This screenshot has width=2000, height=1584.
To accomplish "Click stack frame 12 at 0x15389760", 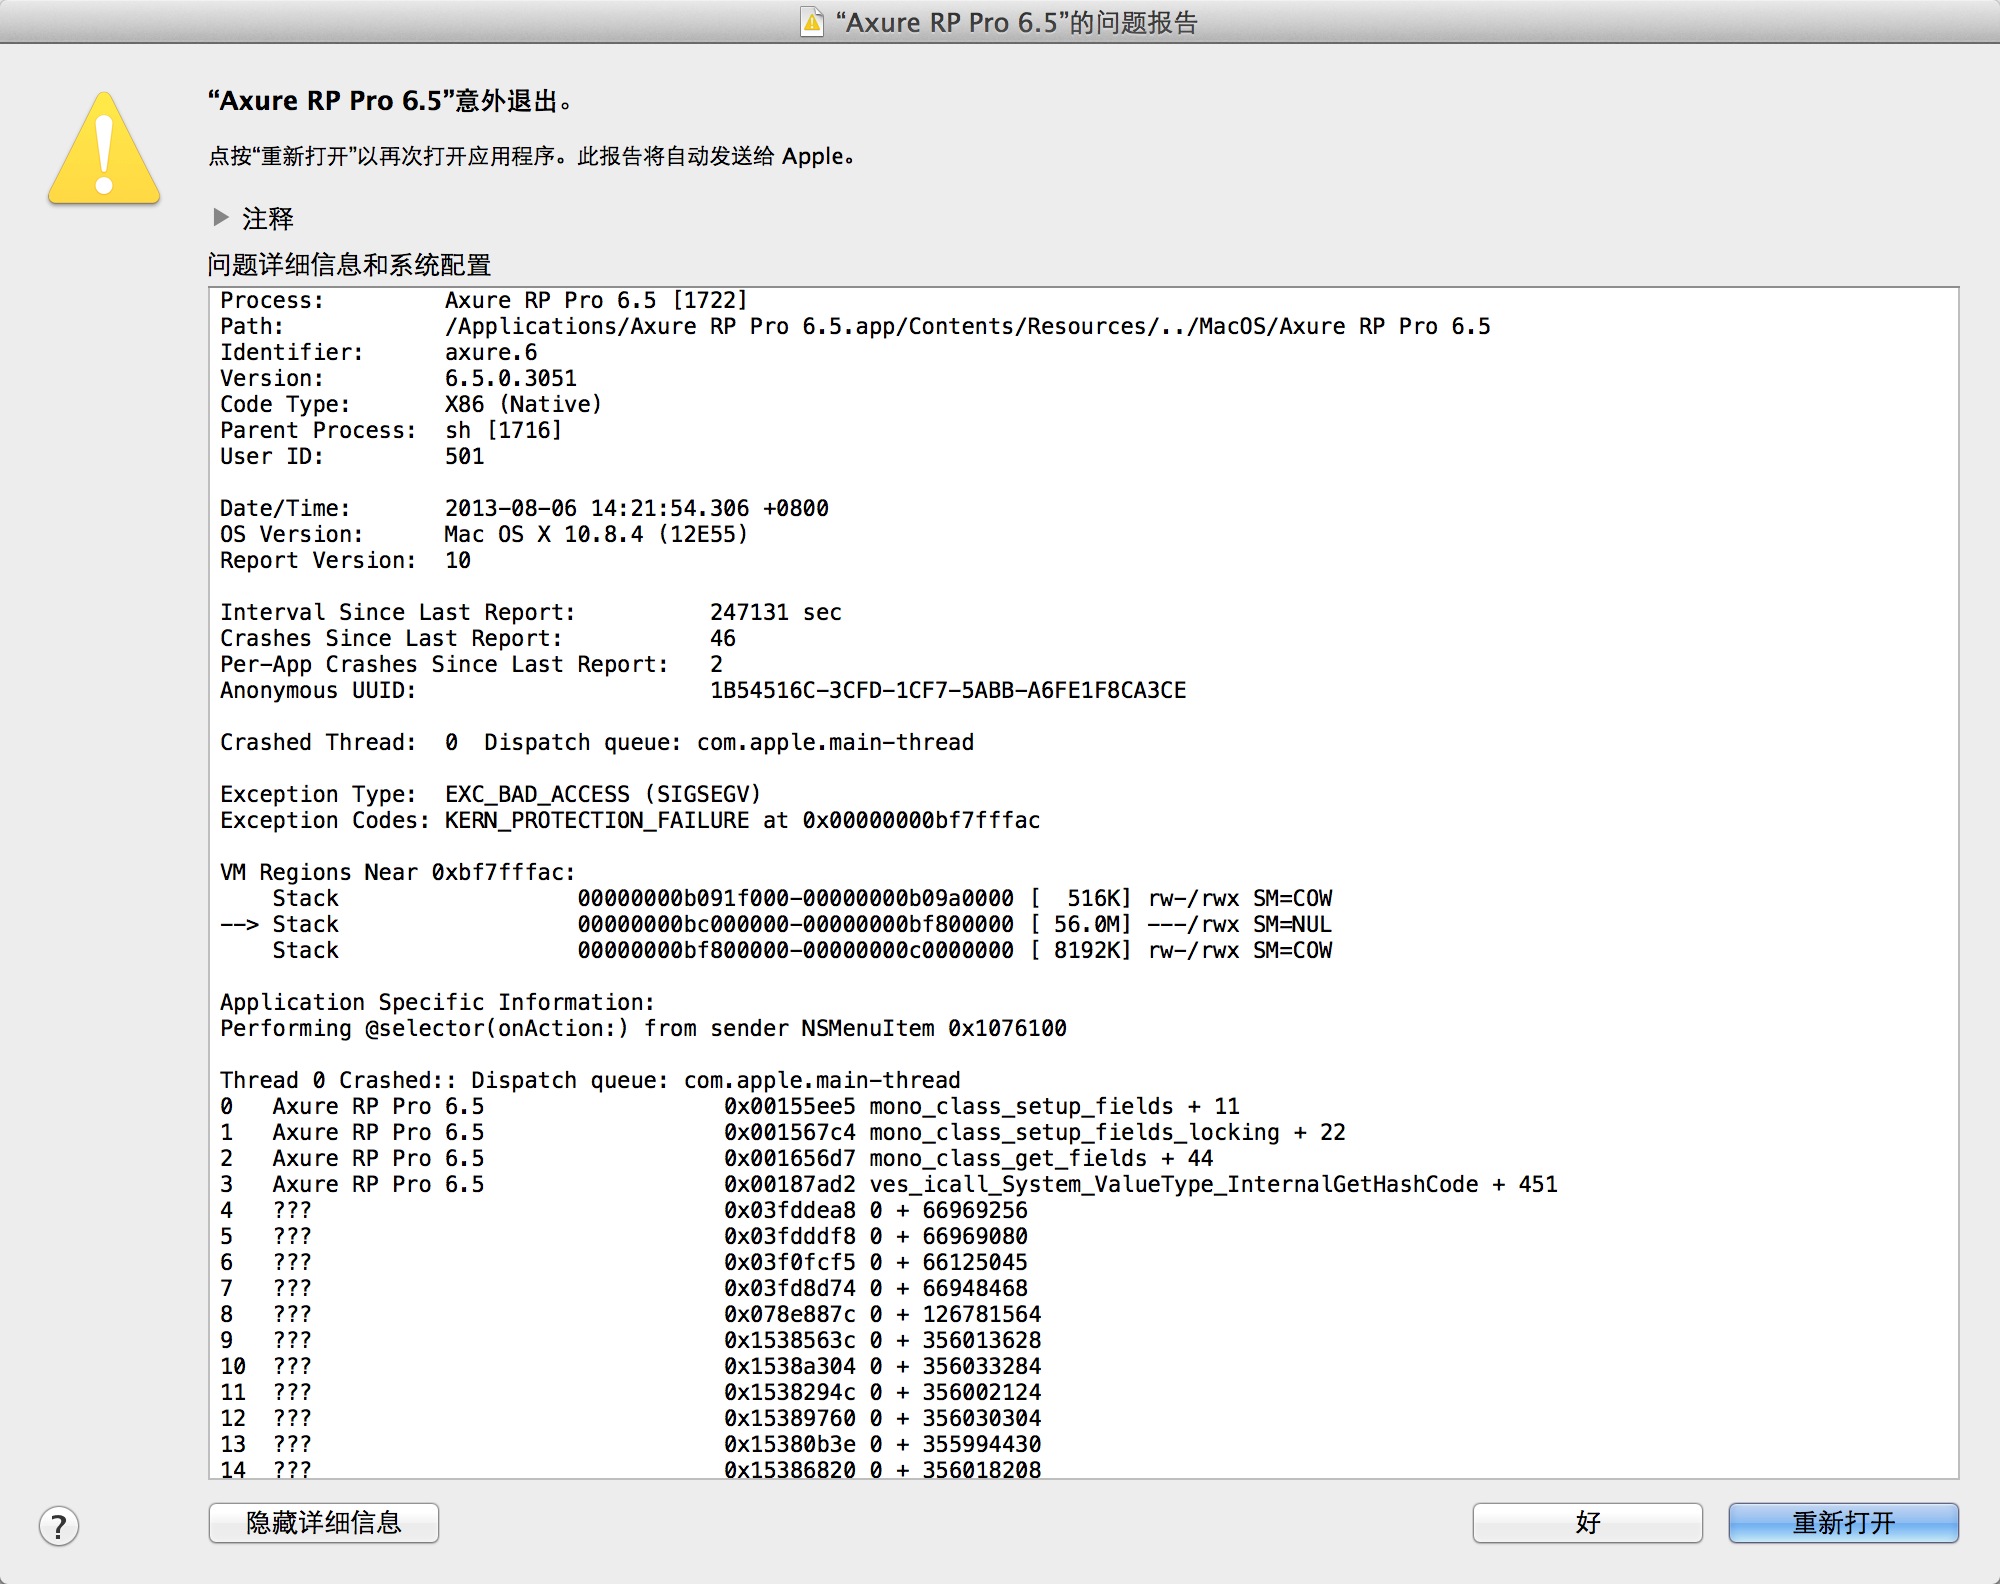I will (631, 1418).
